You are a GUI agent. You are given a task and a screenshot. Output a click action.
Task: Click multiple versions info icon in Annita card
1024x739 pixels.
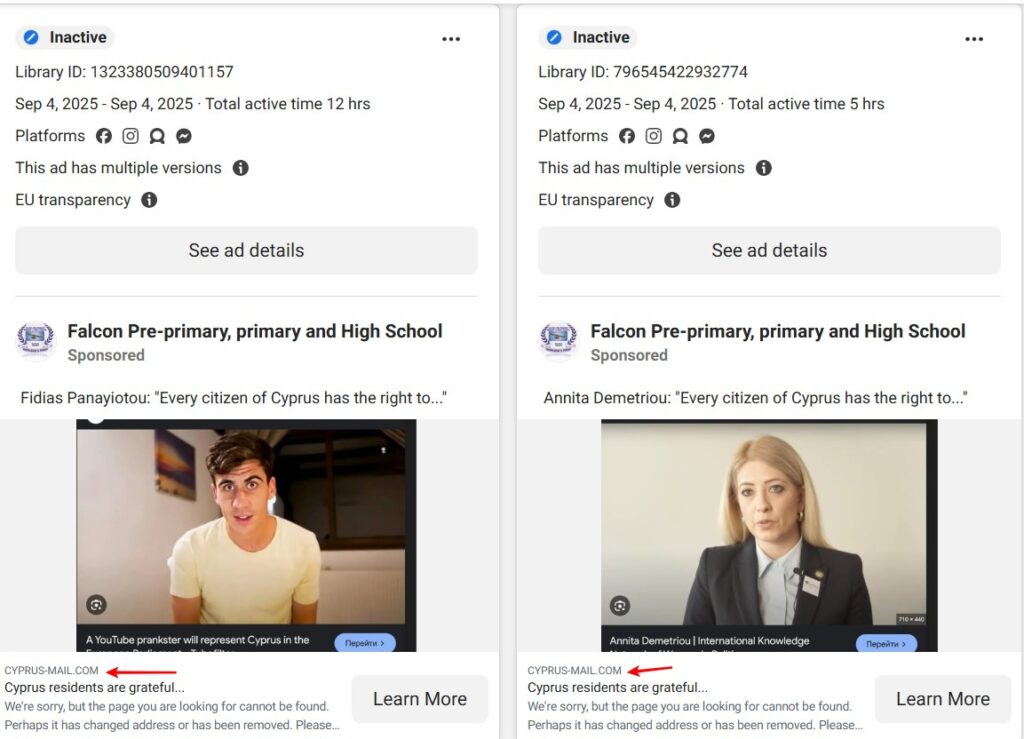point(763,168)
